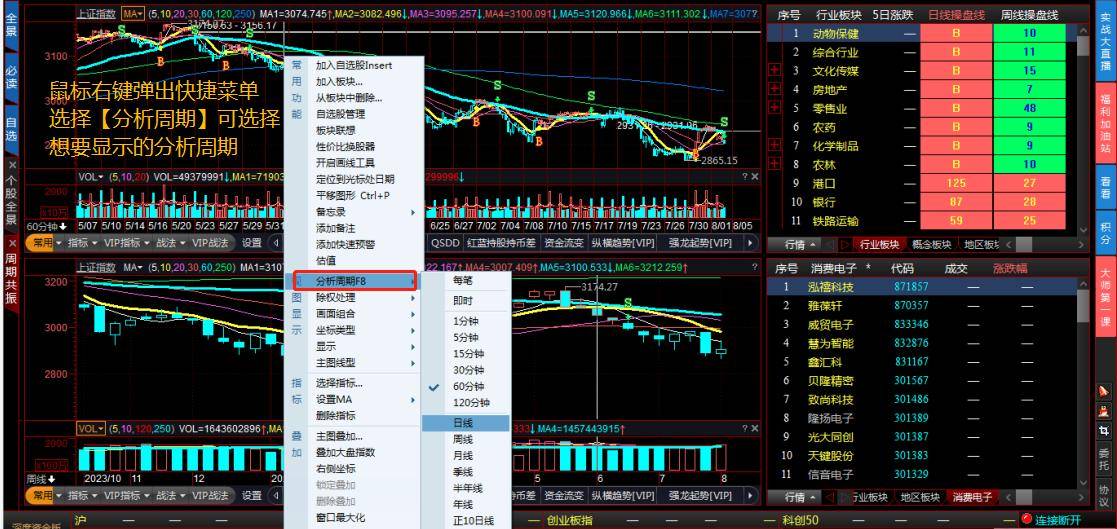This screenshot has height=529, width=1117.
Task: Open the 战法 dropdown in upper indicator bar
Action: click(x=170, y=243)
